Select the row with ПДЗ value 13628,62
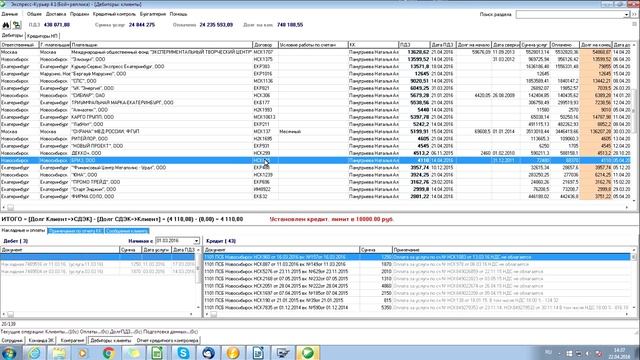Image resolution: width=640 pixels, height=360 pixels. pyautogui.click(x=315, y=52)
